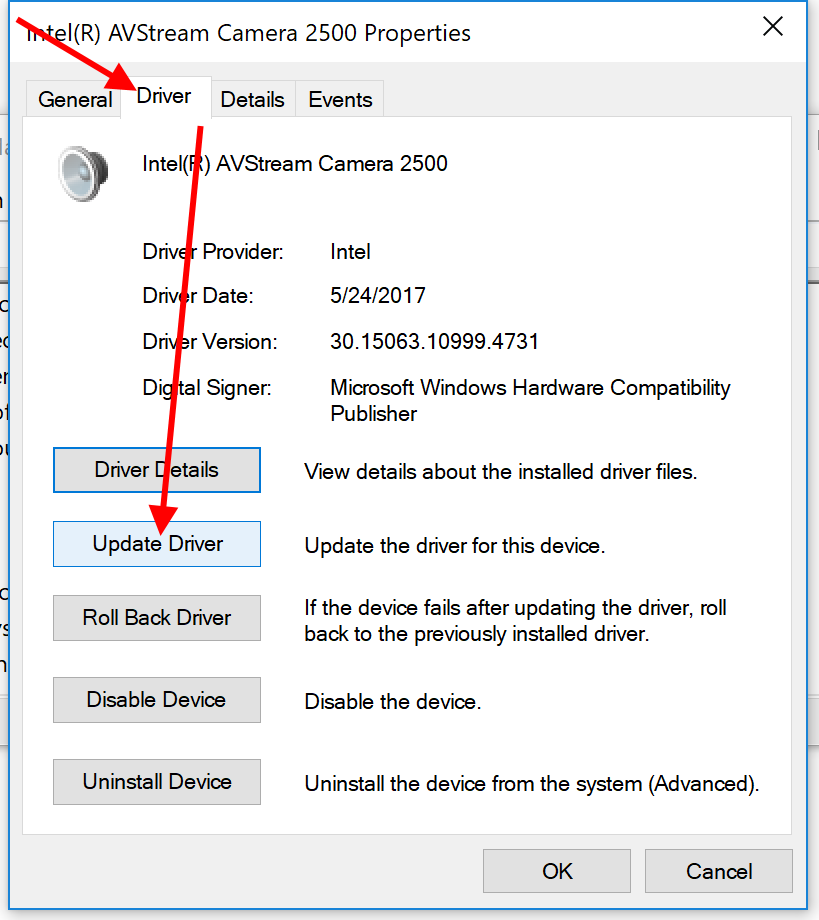
Task: Uninstall the camera device
Action: [156, 782]
